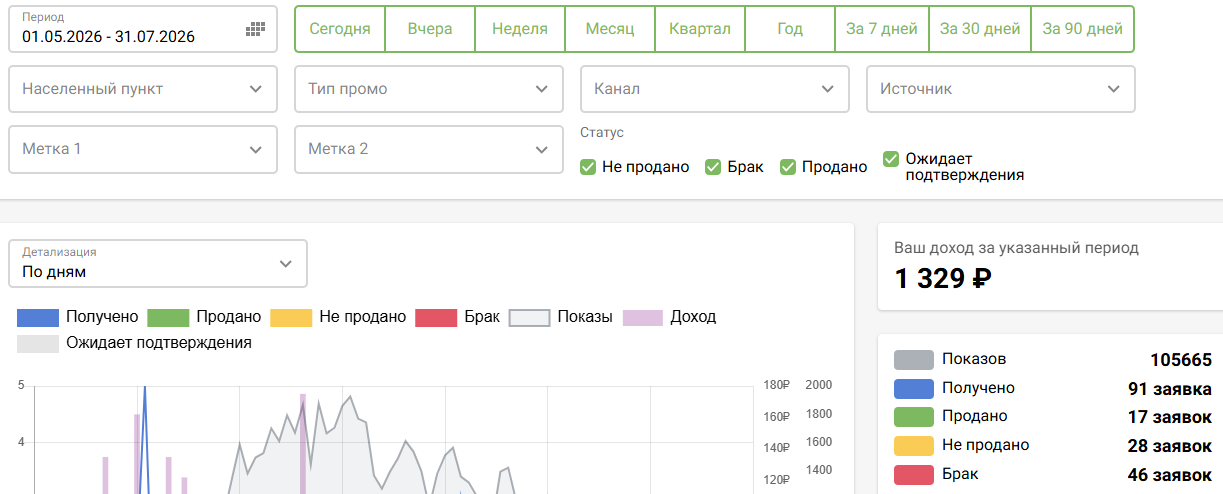1223x494 pixels.
Task: Select the Год period tab
Action: click(x=790, y=29)
